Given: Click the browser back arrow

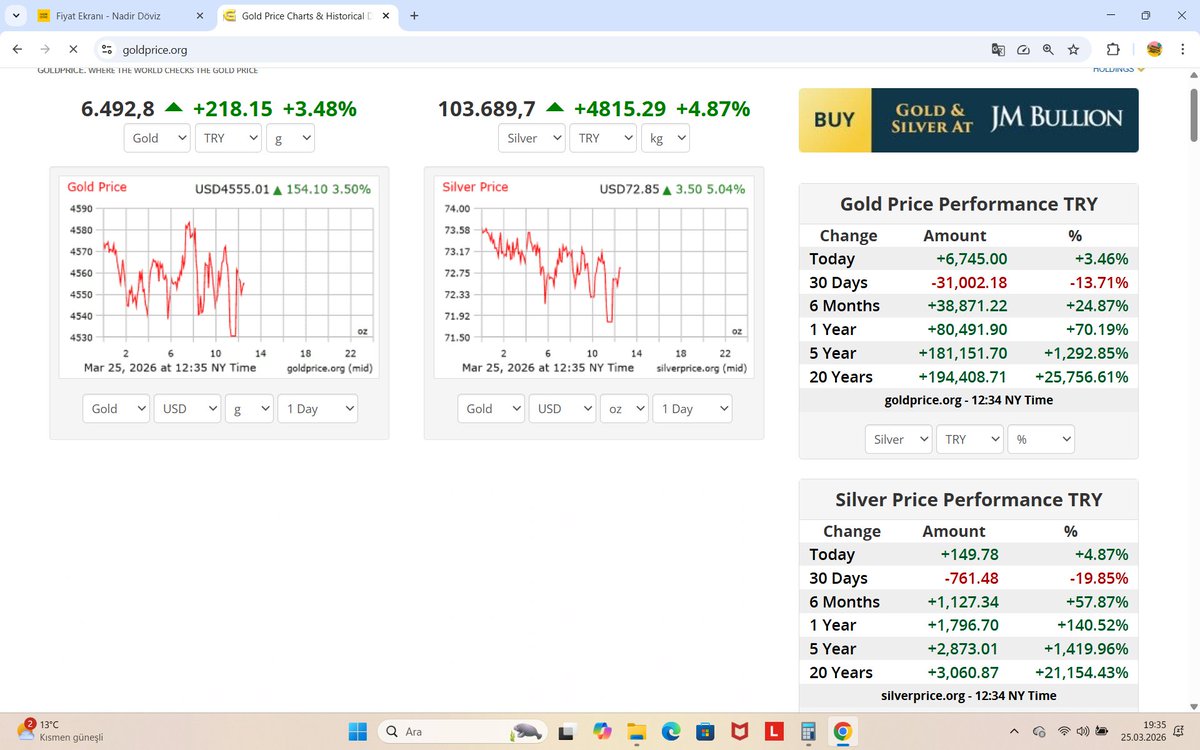Looking at the screenshot, I should pos(19,49).
